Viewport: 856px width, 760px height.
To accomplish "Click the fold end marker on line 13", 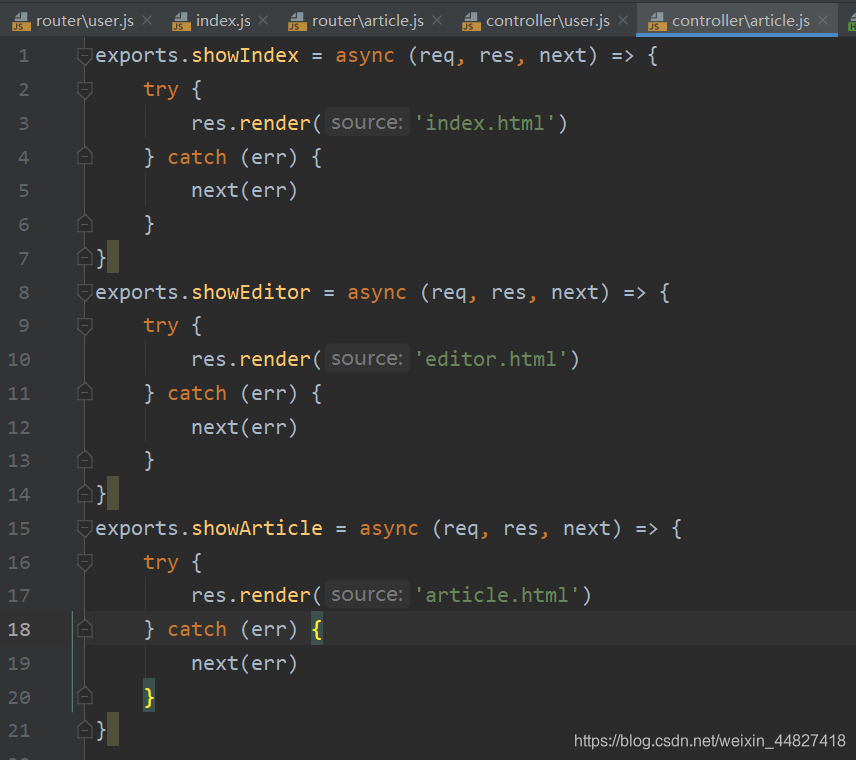I will [x=85, y=460].
